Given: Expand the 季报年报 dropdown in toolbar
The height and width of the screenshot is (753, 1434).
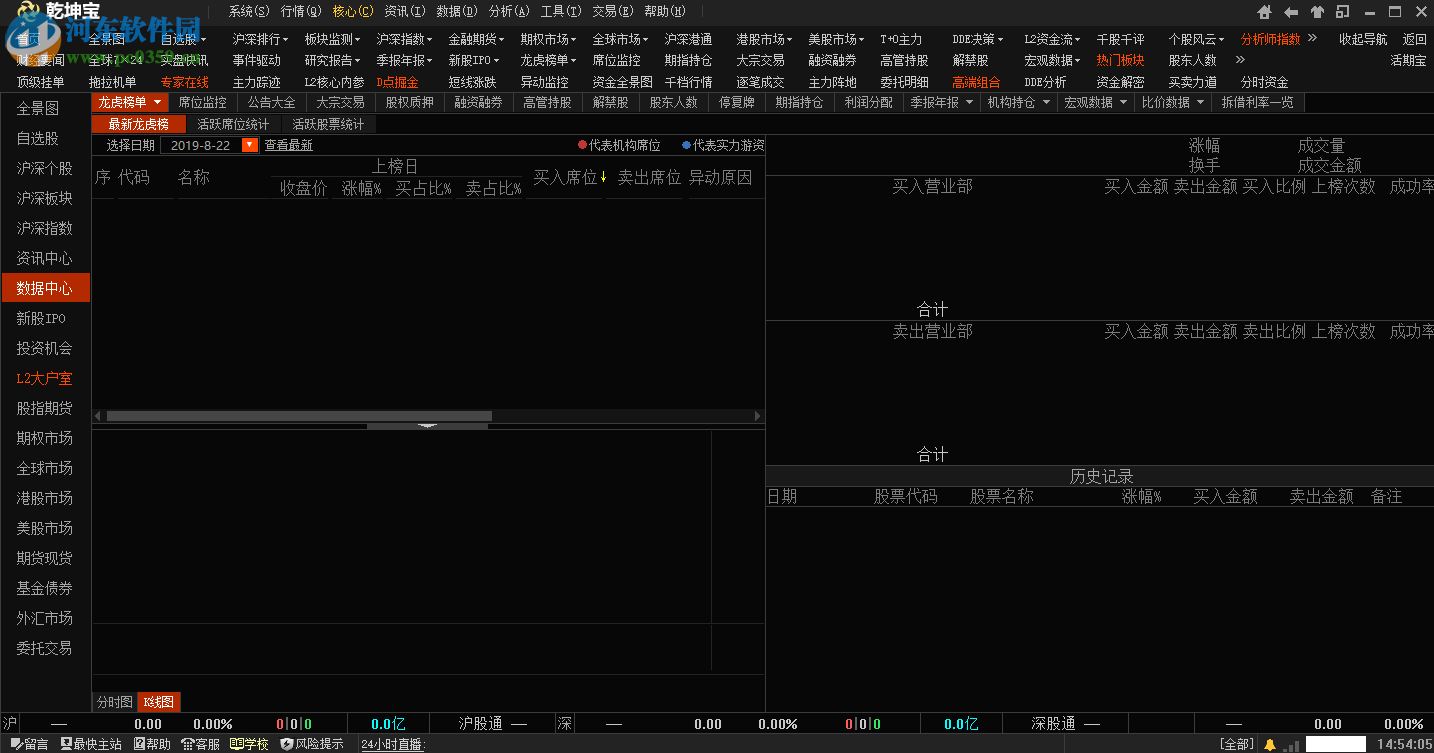Looking at the screenshot, I should point(941,102).
